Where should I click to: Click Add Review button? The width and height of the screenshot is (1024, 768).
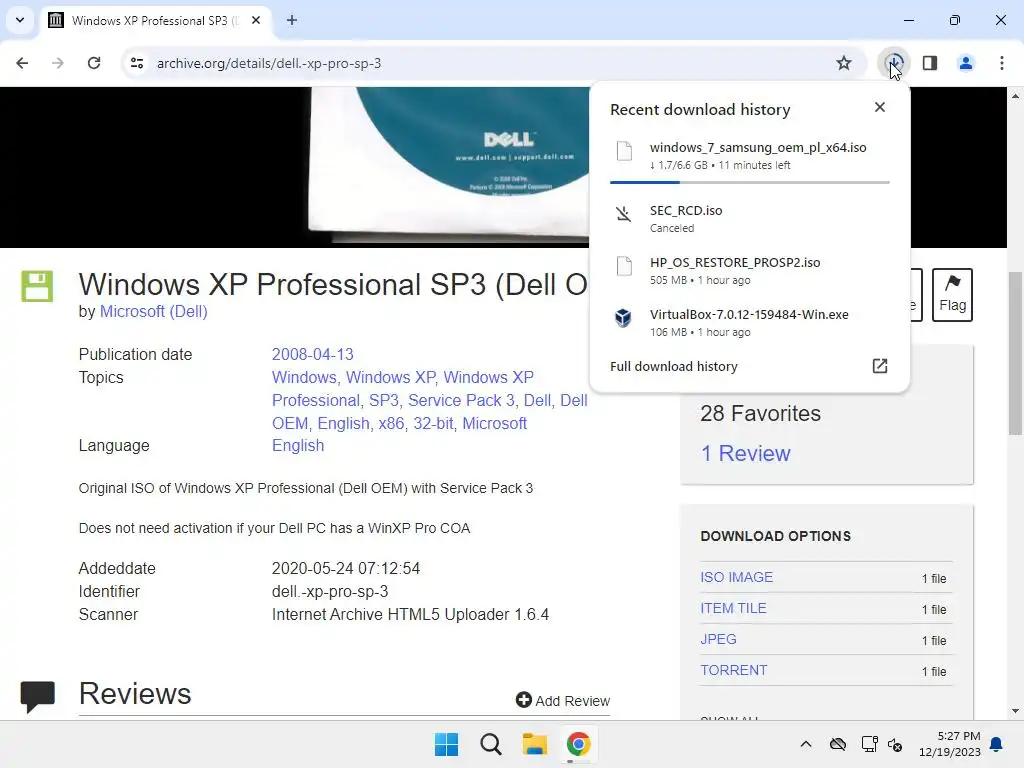point(562,700)
